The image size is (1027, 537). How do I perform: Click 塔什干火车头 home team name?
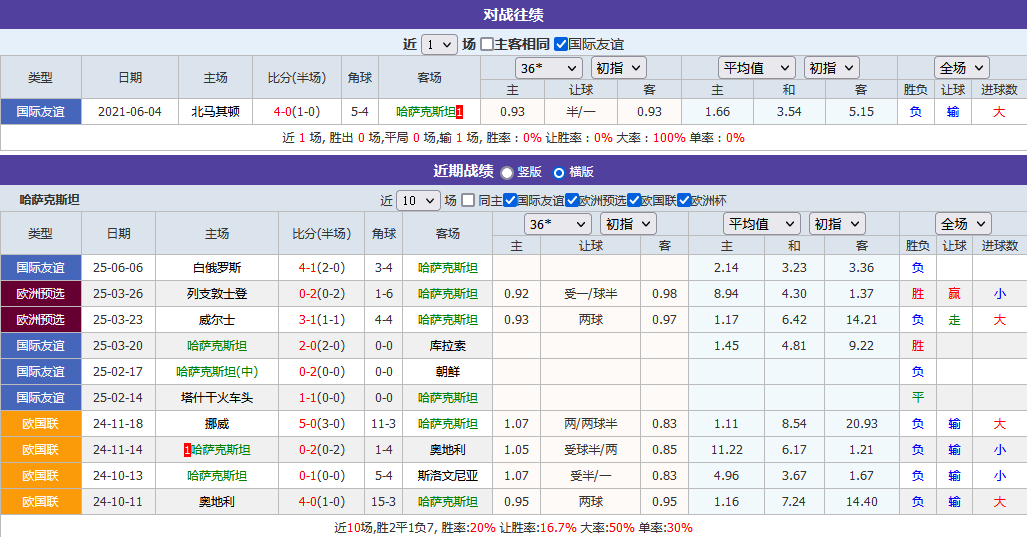(x=217, y=398)
